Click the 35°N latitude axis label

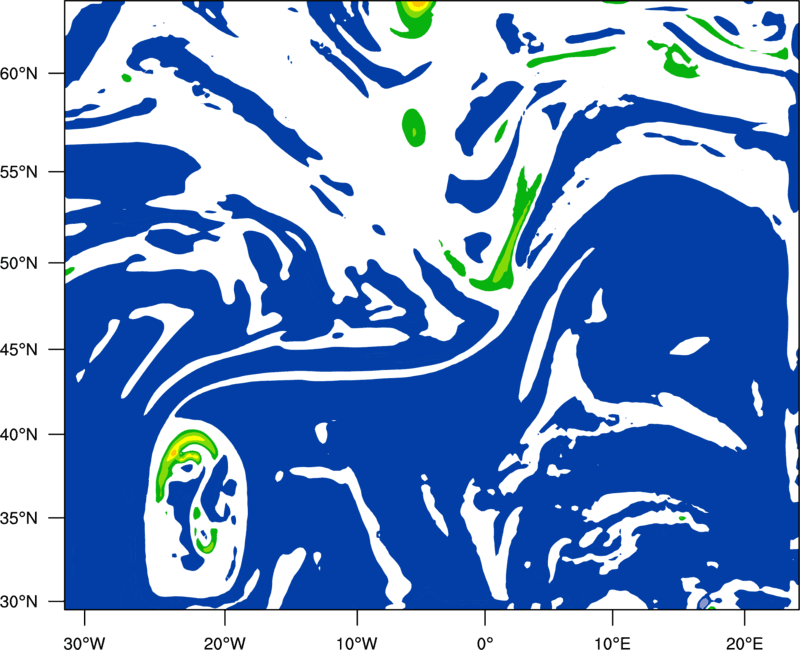point(19,518)
